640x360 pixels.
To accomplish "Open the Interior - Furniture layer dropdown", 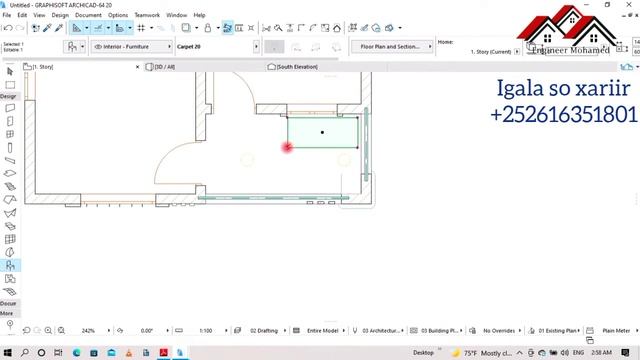I will point(131,47).
